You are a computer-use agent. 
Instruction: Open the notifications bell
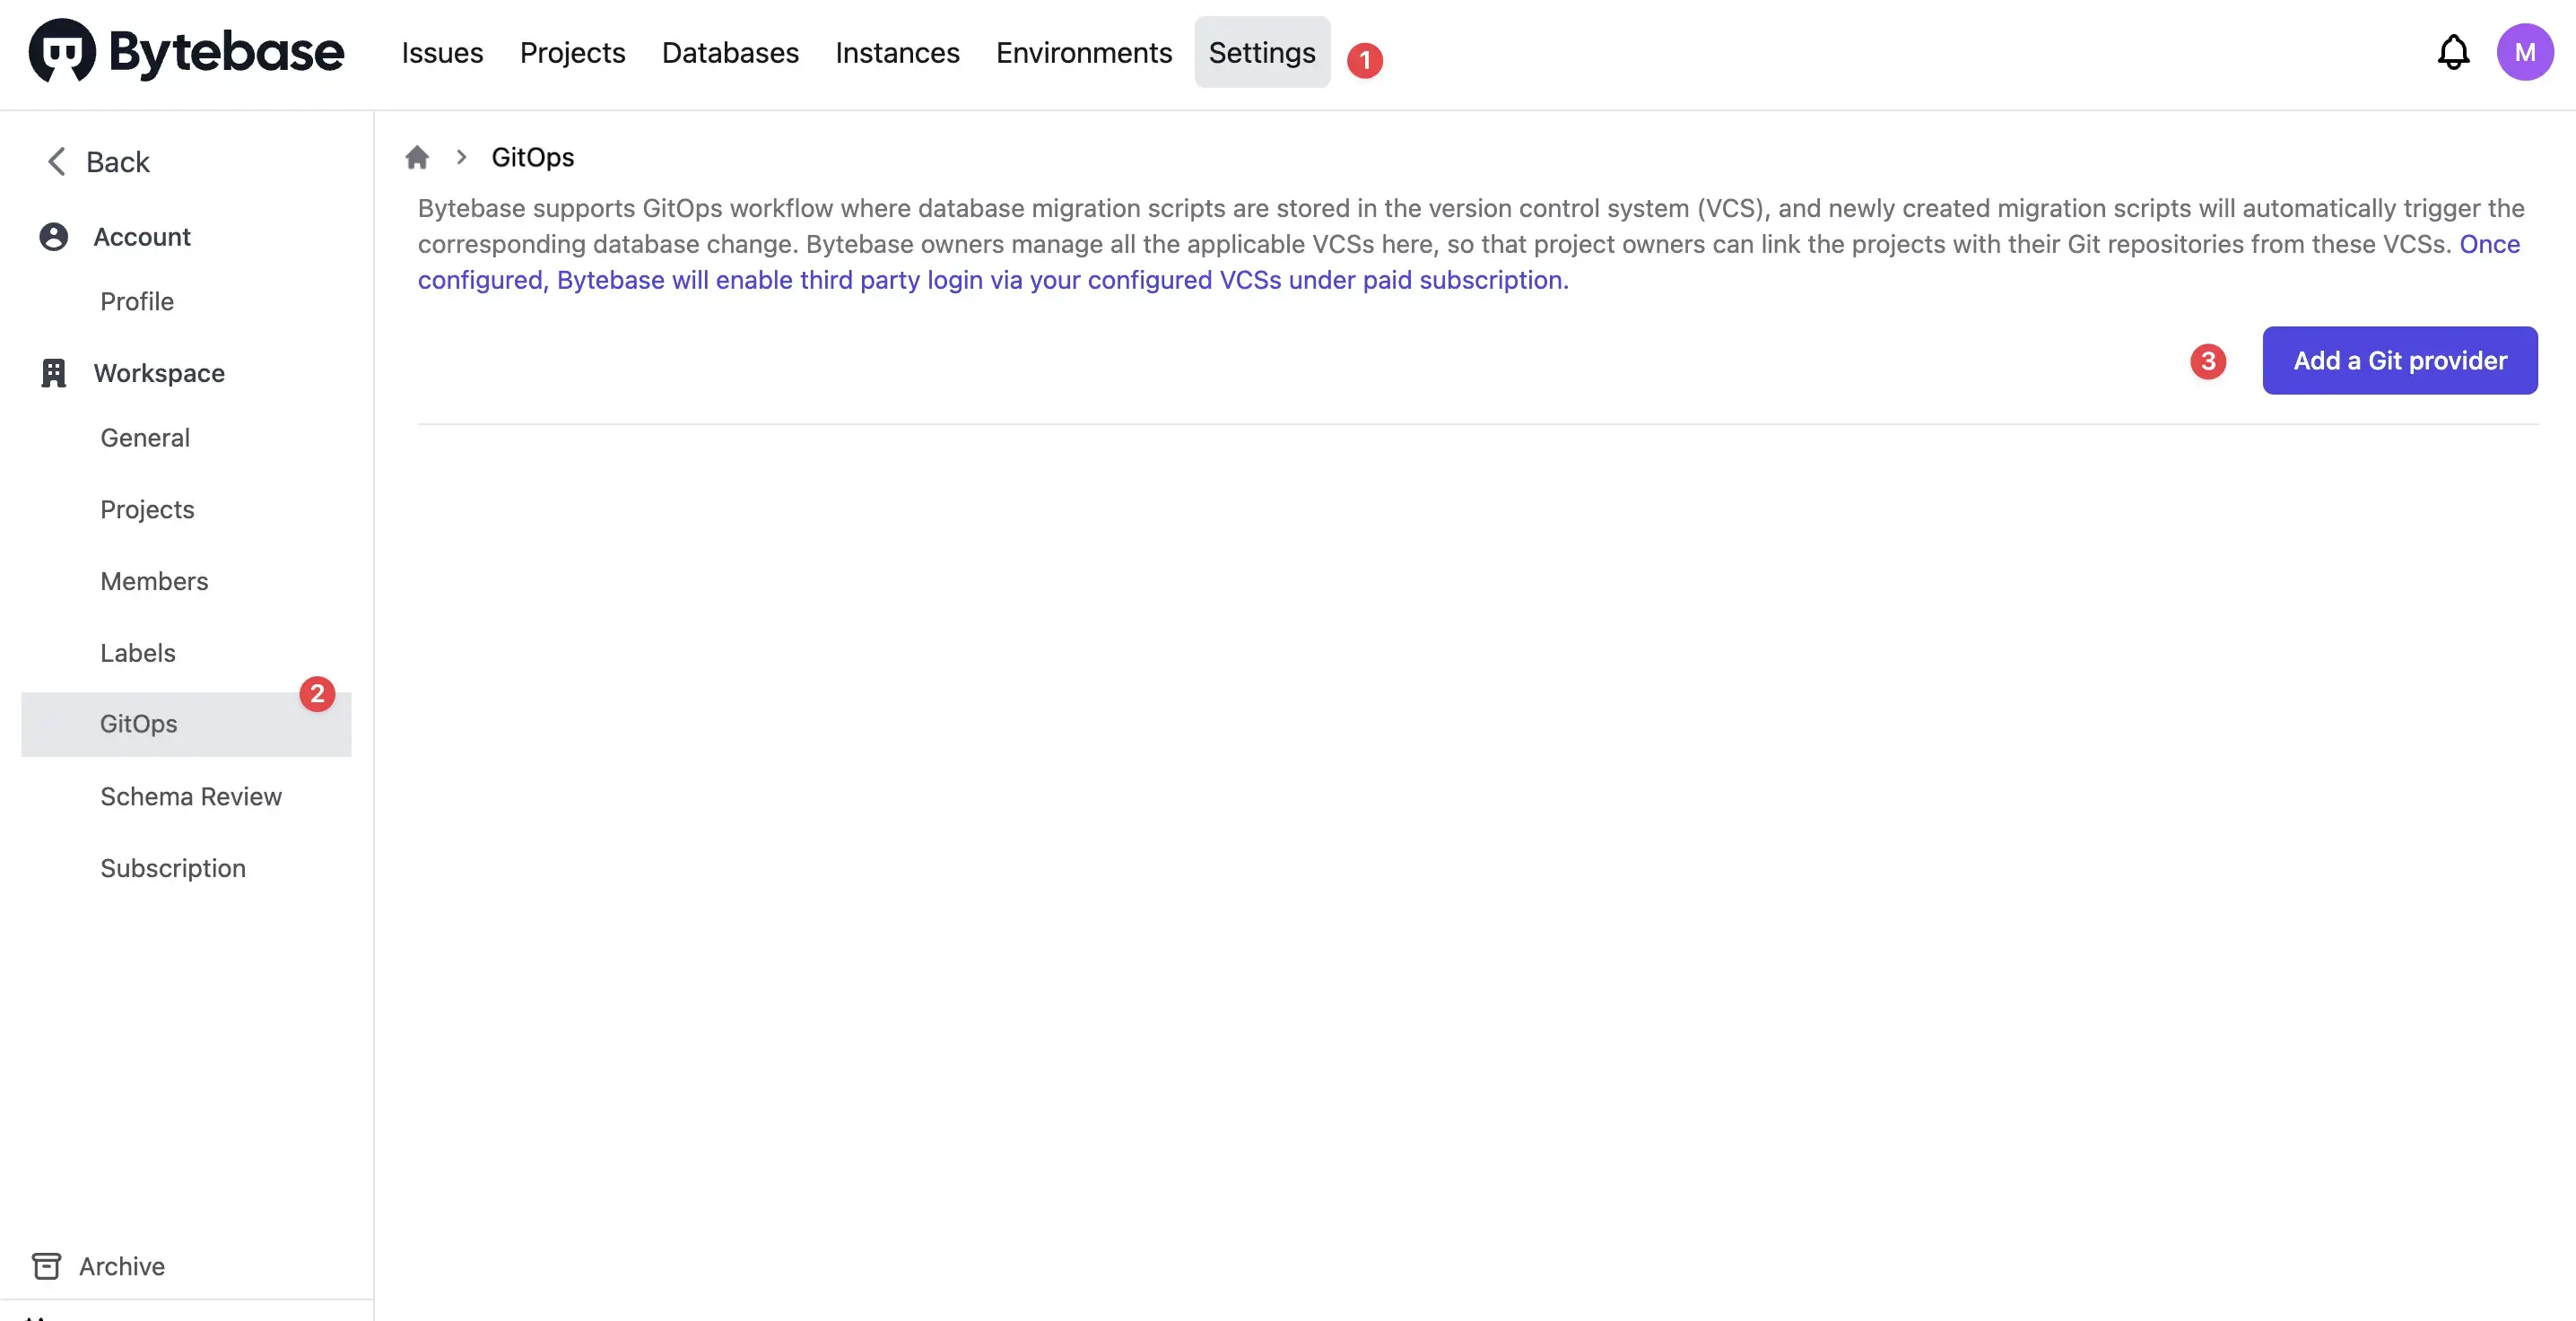tap(2453, 52)
